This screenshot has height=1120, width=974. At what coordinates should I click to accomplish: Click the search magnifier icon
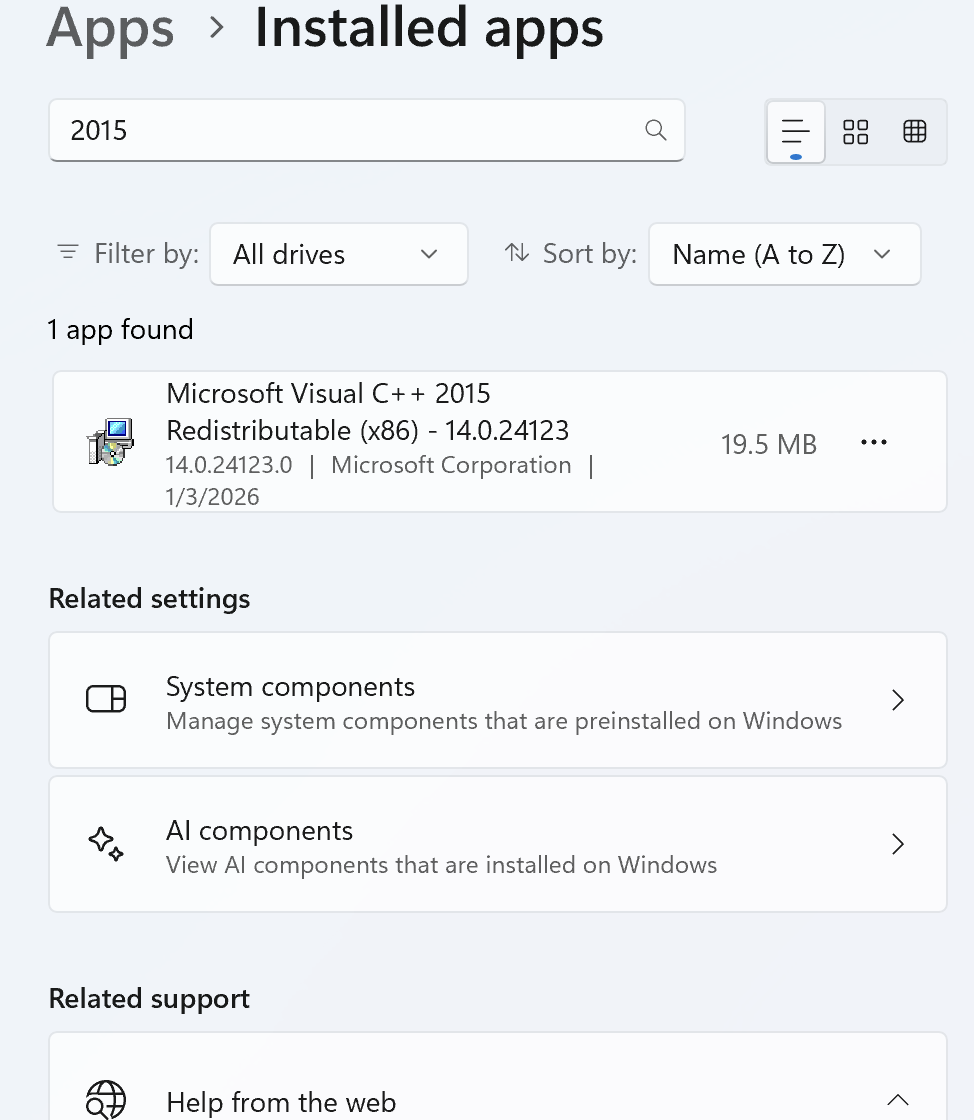pos(655,130)
